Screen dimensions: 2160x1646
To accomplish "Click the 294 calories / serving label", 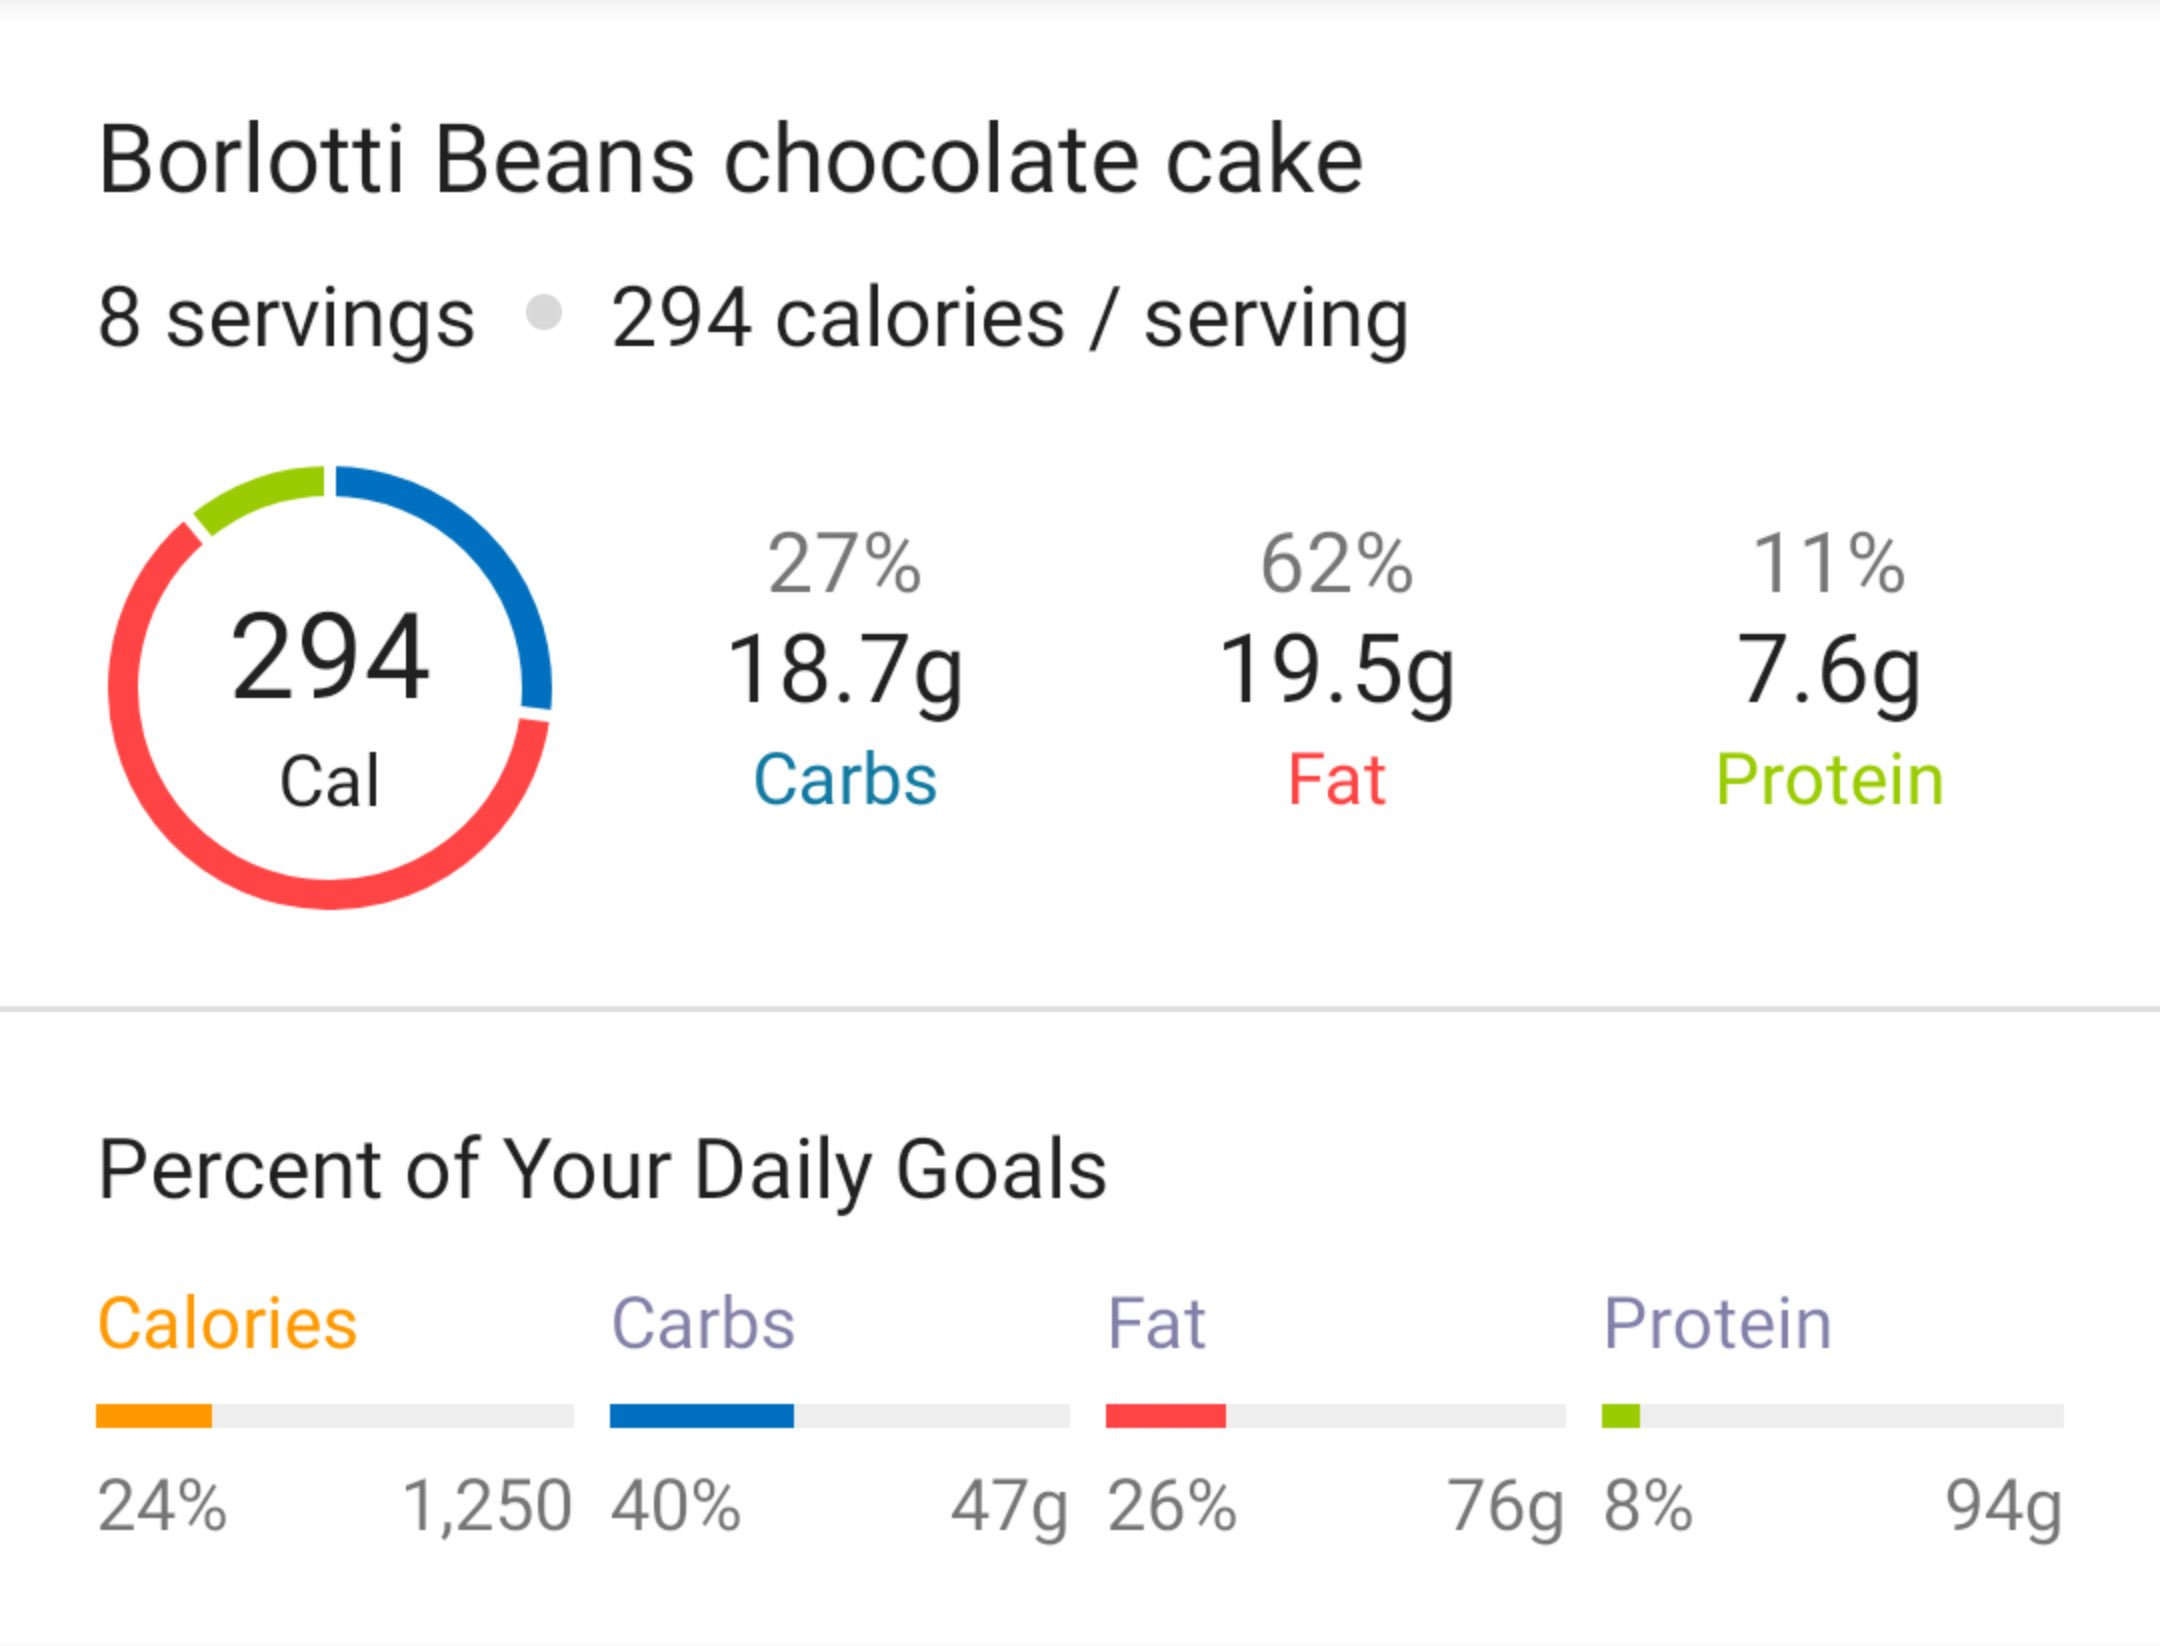I will (x=1010, y=318).
